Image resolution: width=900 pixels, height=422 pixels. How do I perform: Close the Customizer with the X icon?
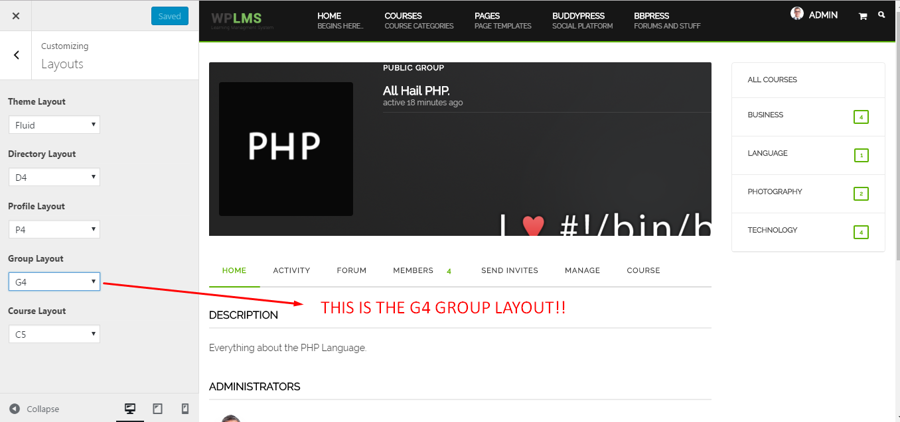coord(16,16)
